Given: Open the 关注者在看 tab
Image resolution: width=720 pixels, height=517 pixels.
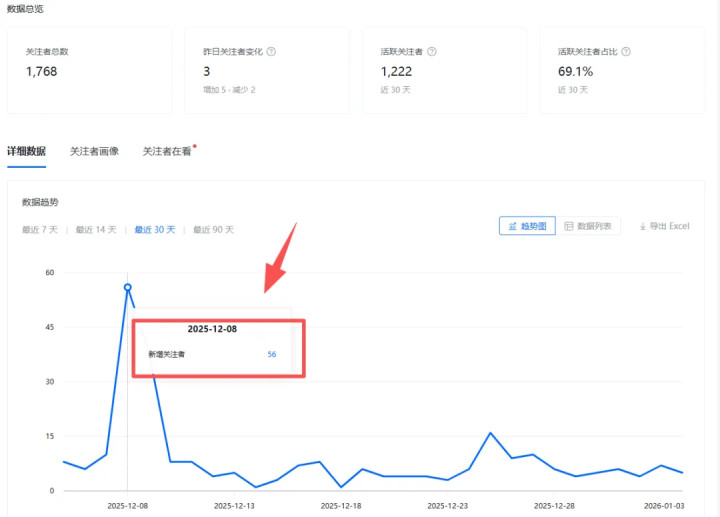Looking at the screenshot, I should pyautogui.click(x=166, y=152).
